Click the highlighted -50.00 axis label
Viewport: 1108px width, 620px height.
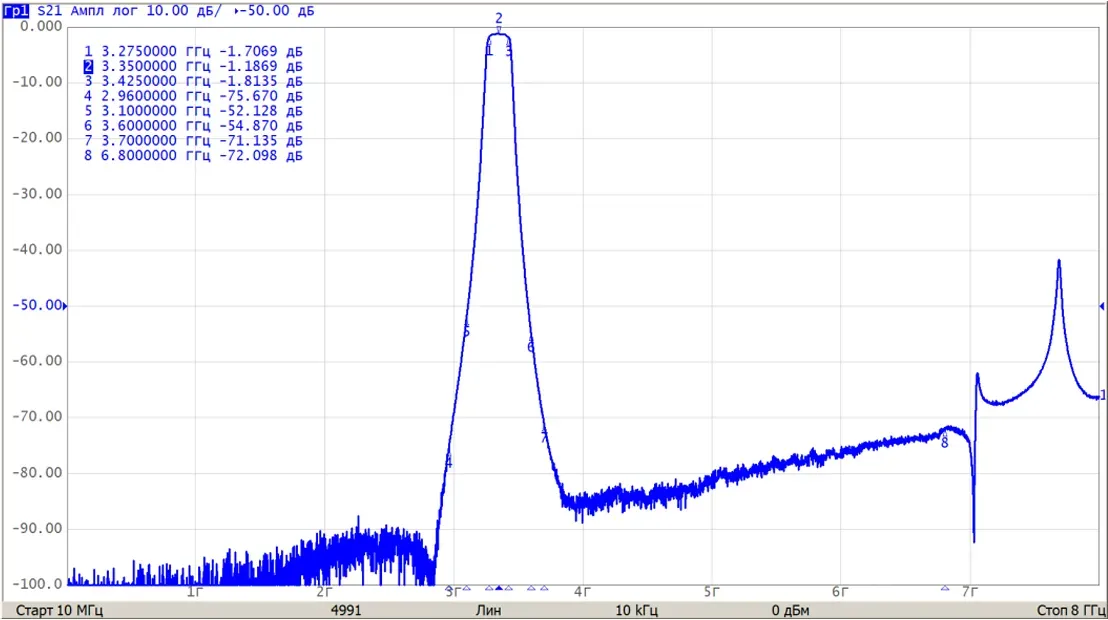pyautogui.click(x=37, y=305)
